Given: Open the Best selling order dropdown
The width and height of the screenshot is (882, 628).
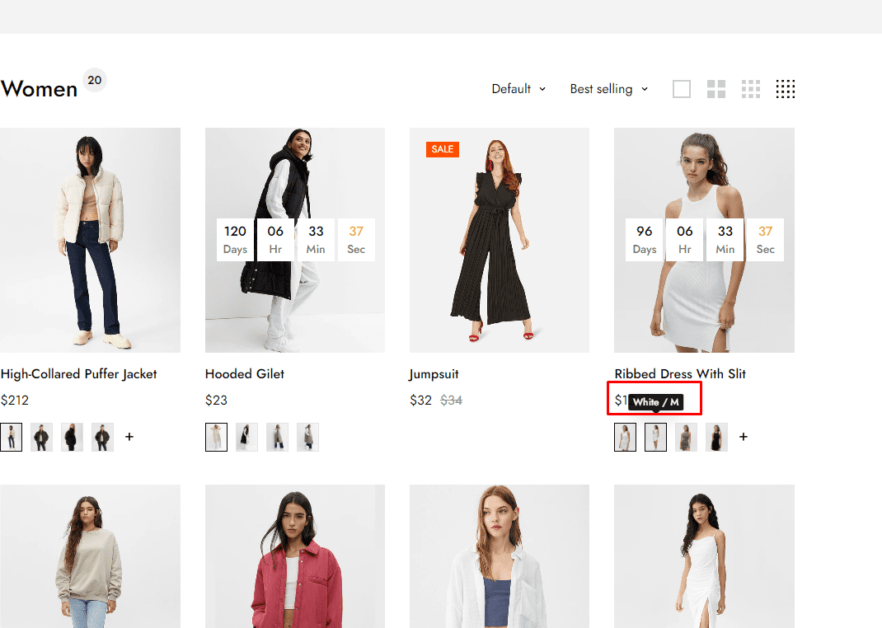Looking at the screenshot, I should 608,88.
